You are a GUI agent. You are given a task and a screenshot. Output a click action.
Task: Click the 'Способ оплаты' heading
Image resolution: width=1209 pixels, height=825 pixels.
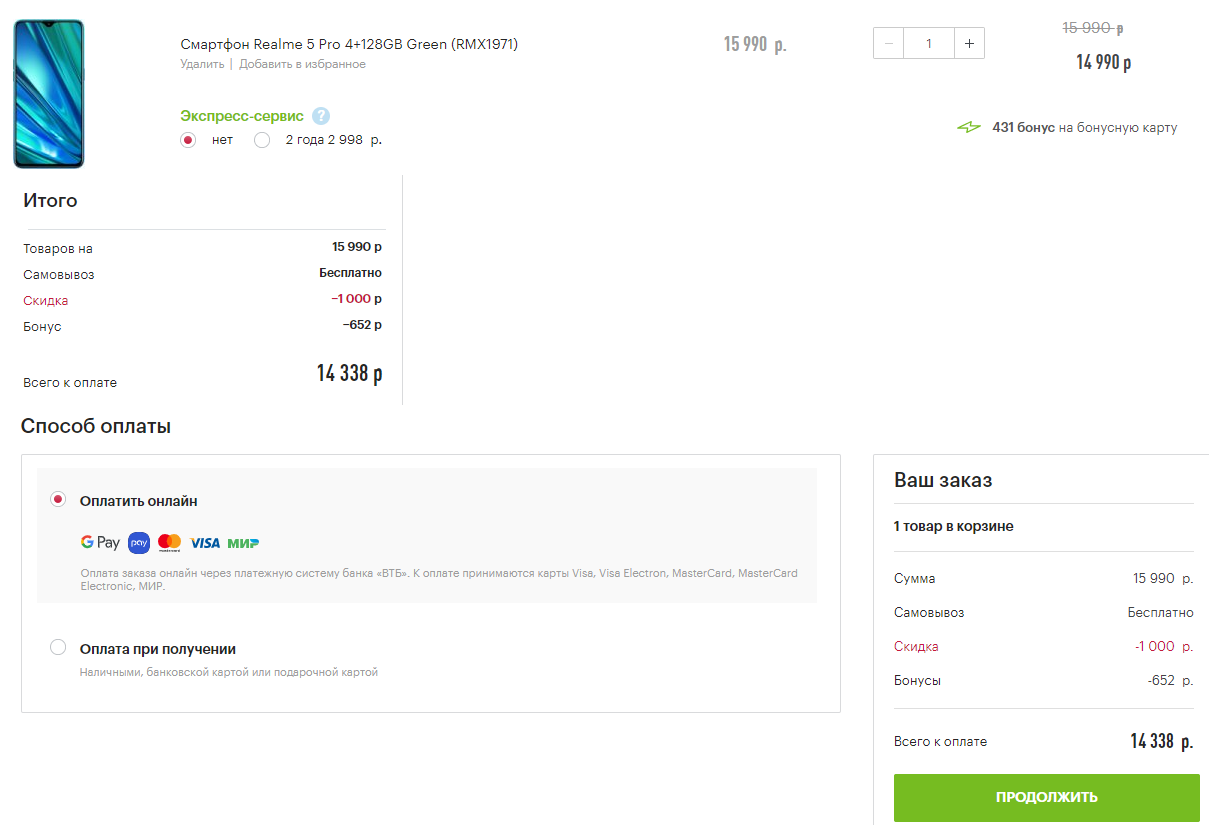tap(96, 426)
